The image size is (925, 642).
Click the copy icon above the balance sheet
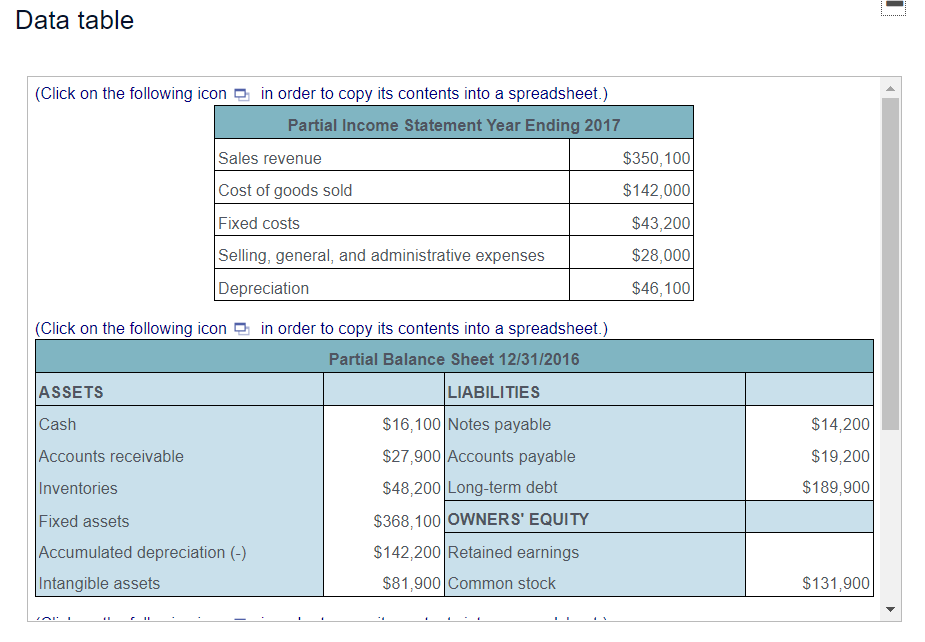(240, 328)
